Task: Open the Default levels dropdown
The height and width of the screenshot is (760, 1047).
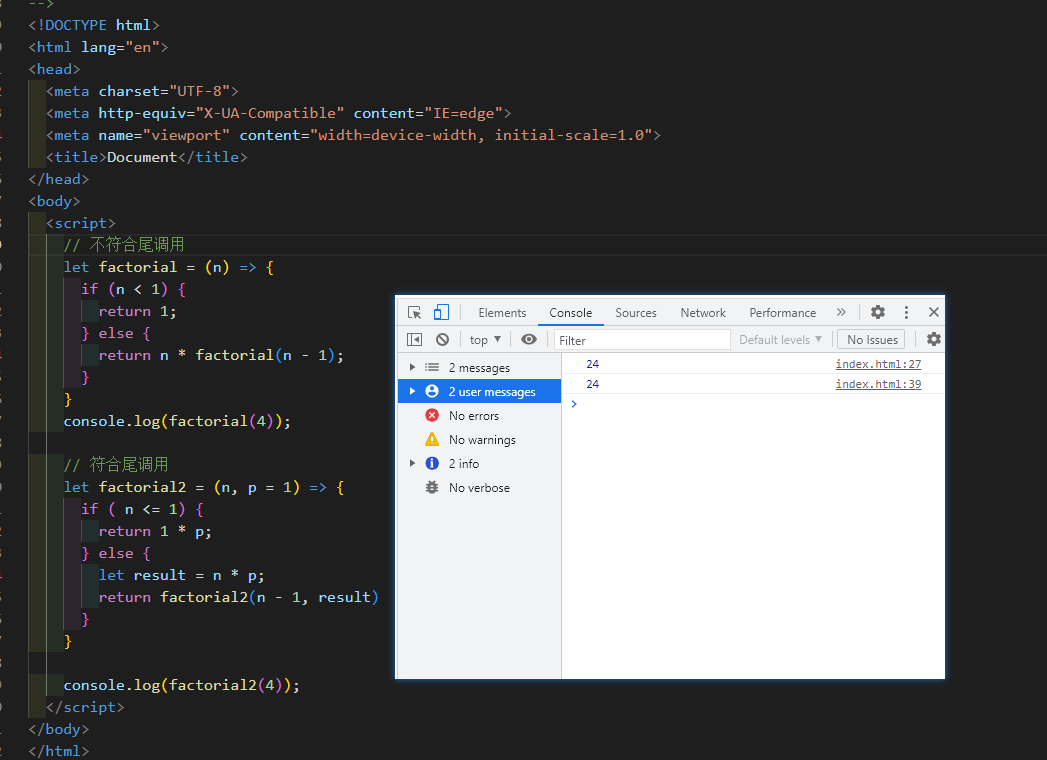Action: tap(780, 340)
